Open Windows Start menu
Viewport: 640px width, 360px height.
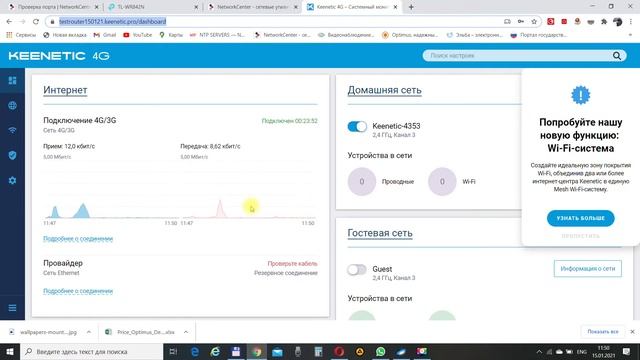10,351
